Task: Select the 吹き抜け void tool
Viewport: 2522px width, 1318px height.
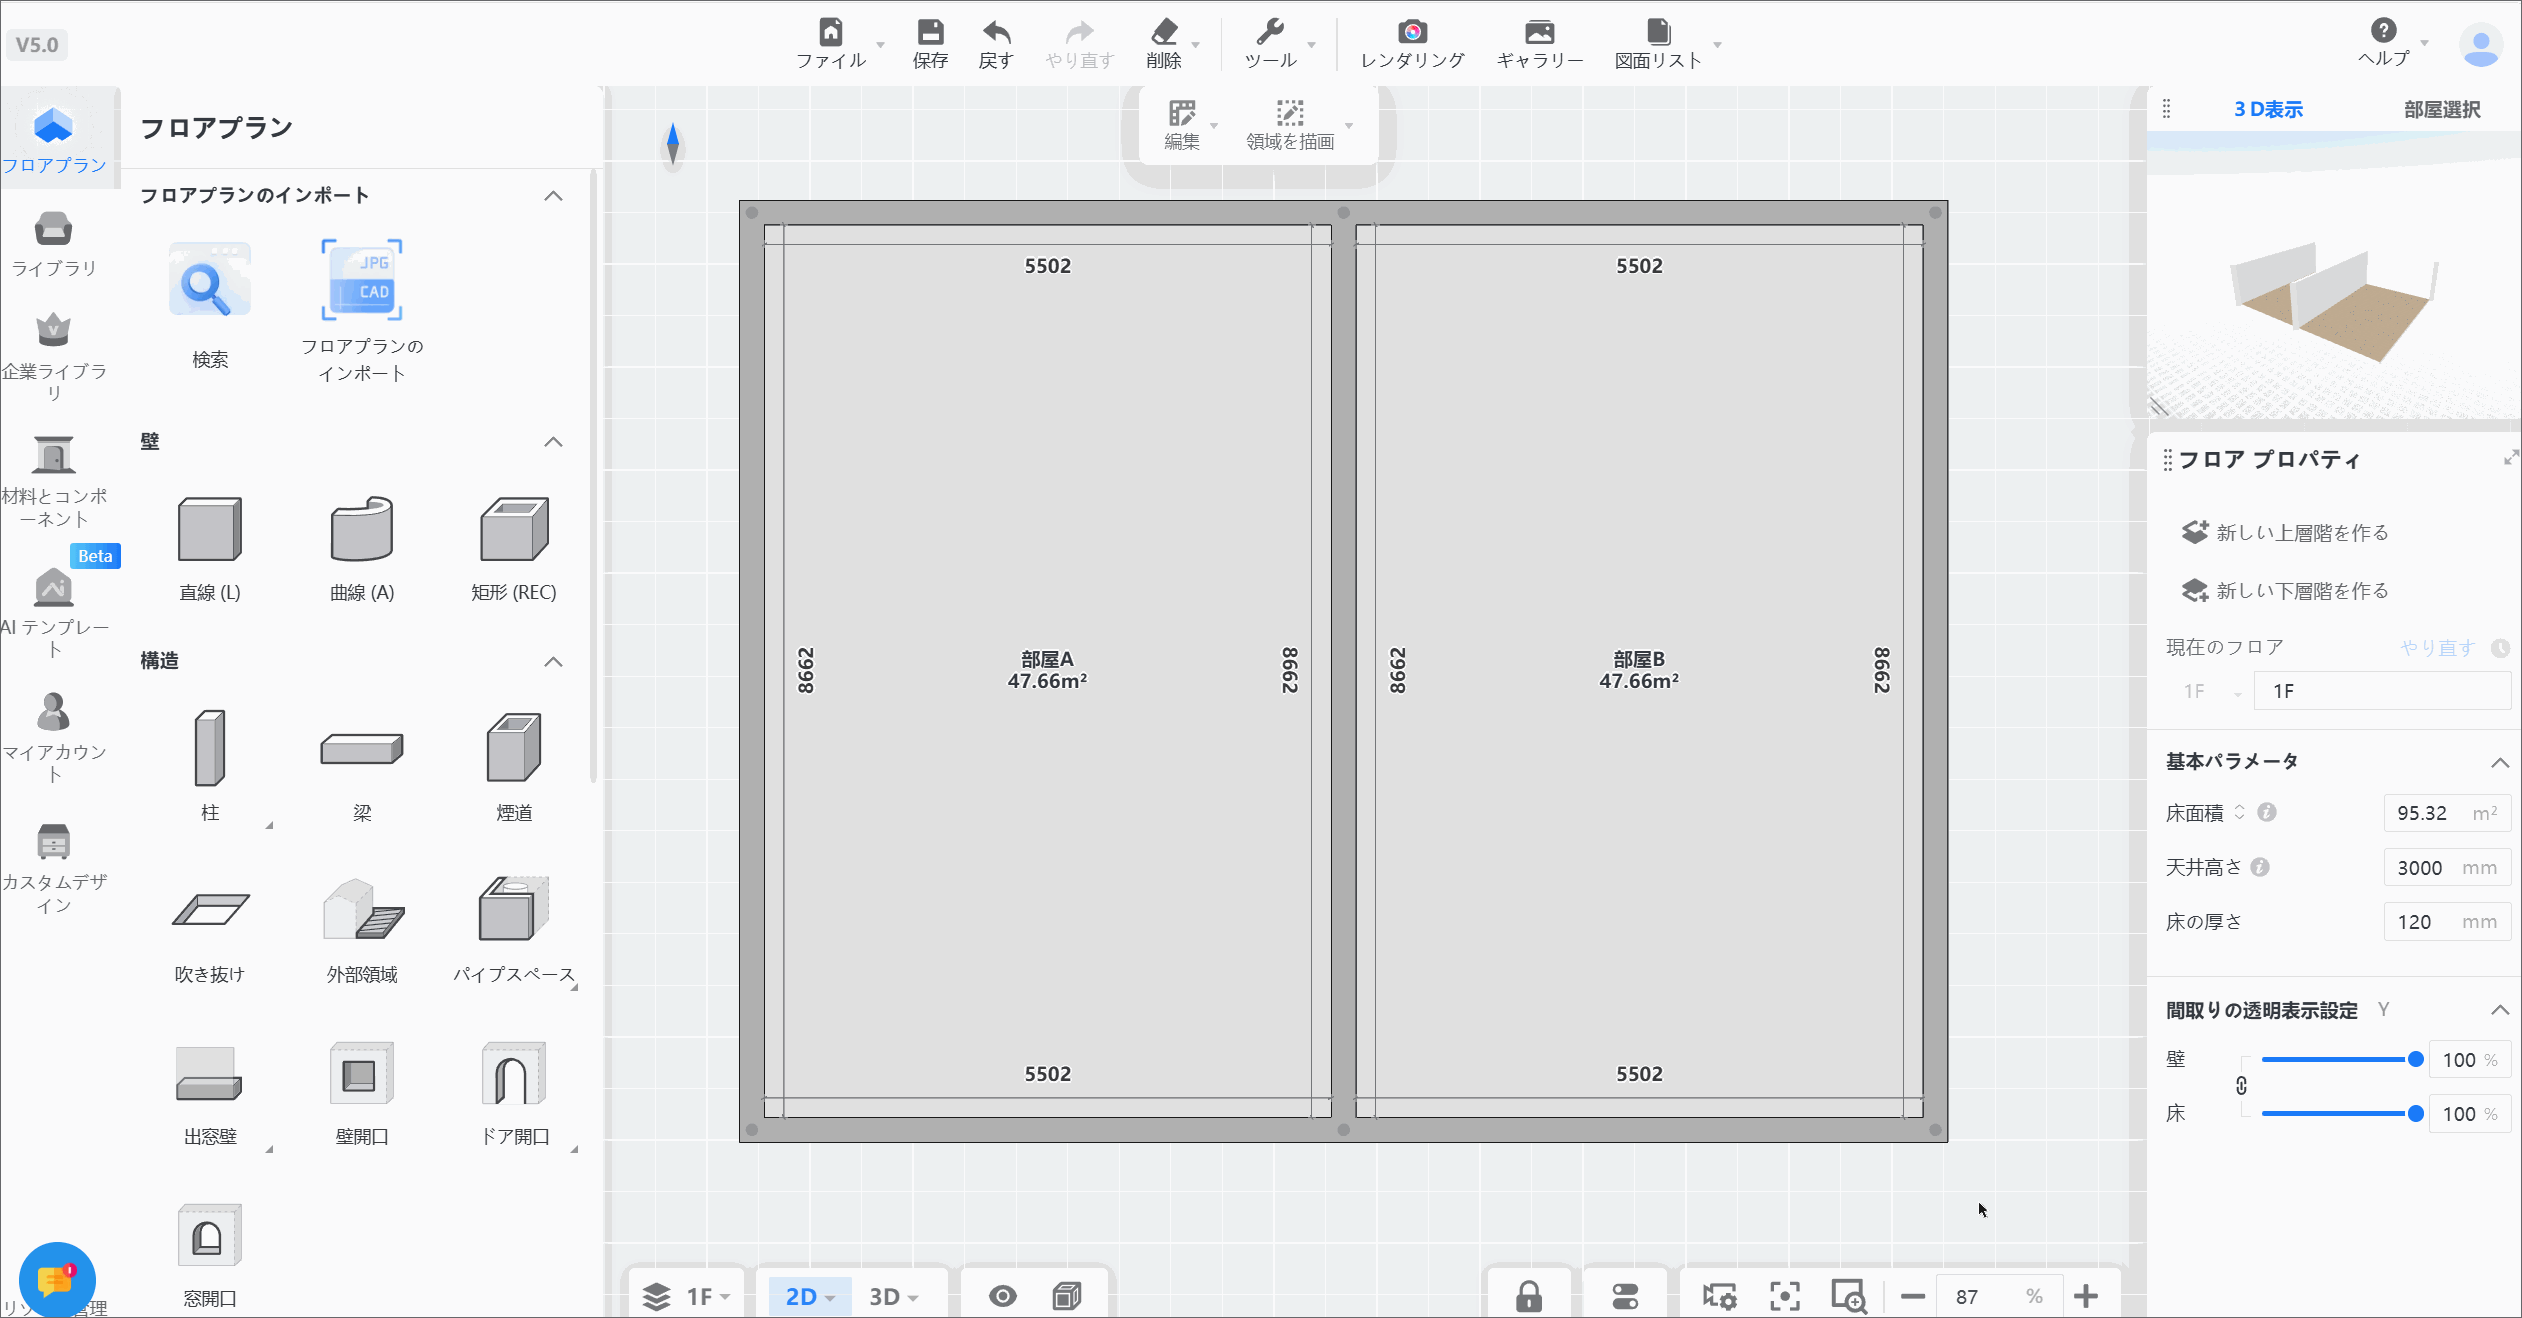Action: [x=210, y=910]
